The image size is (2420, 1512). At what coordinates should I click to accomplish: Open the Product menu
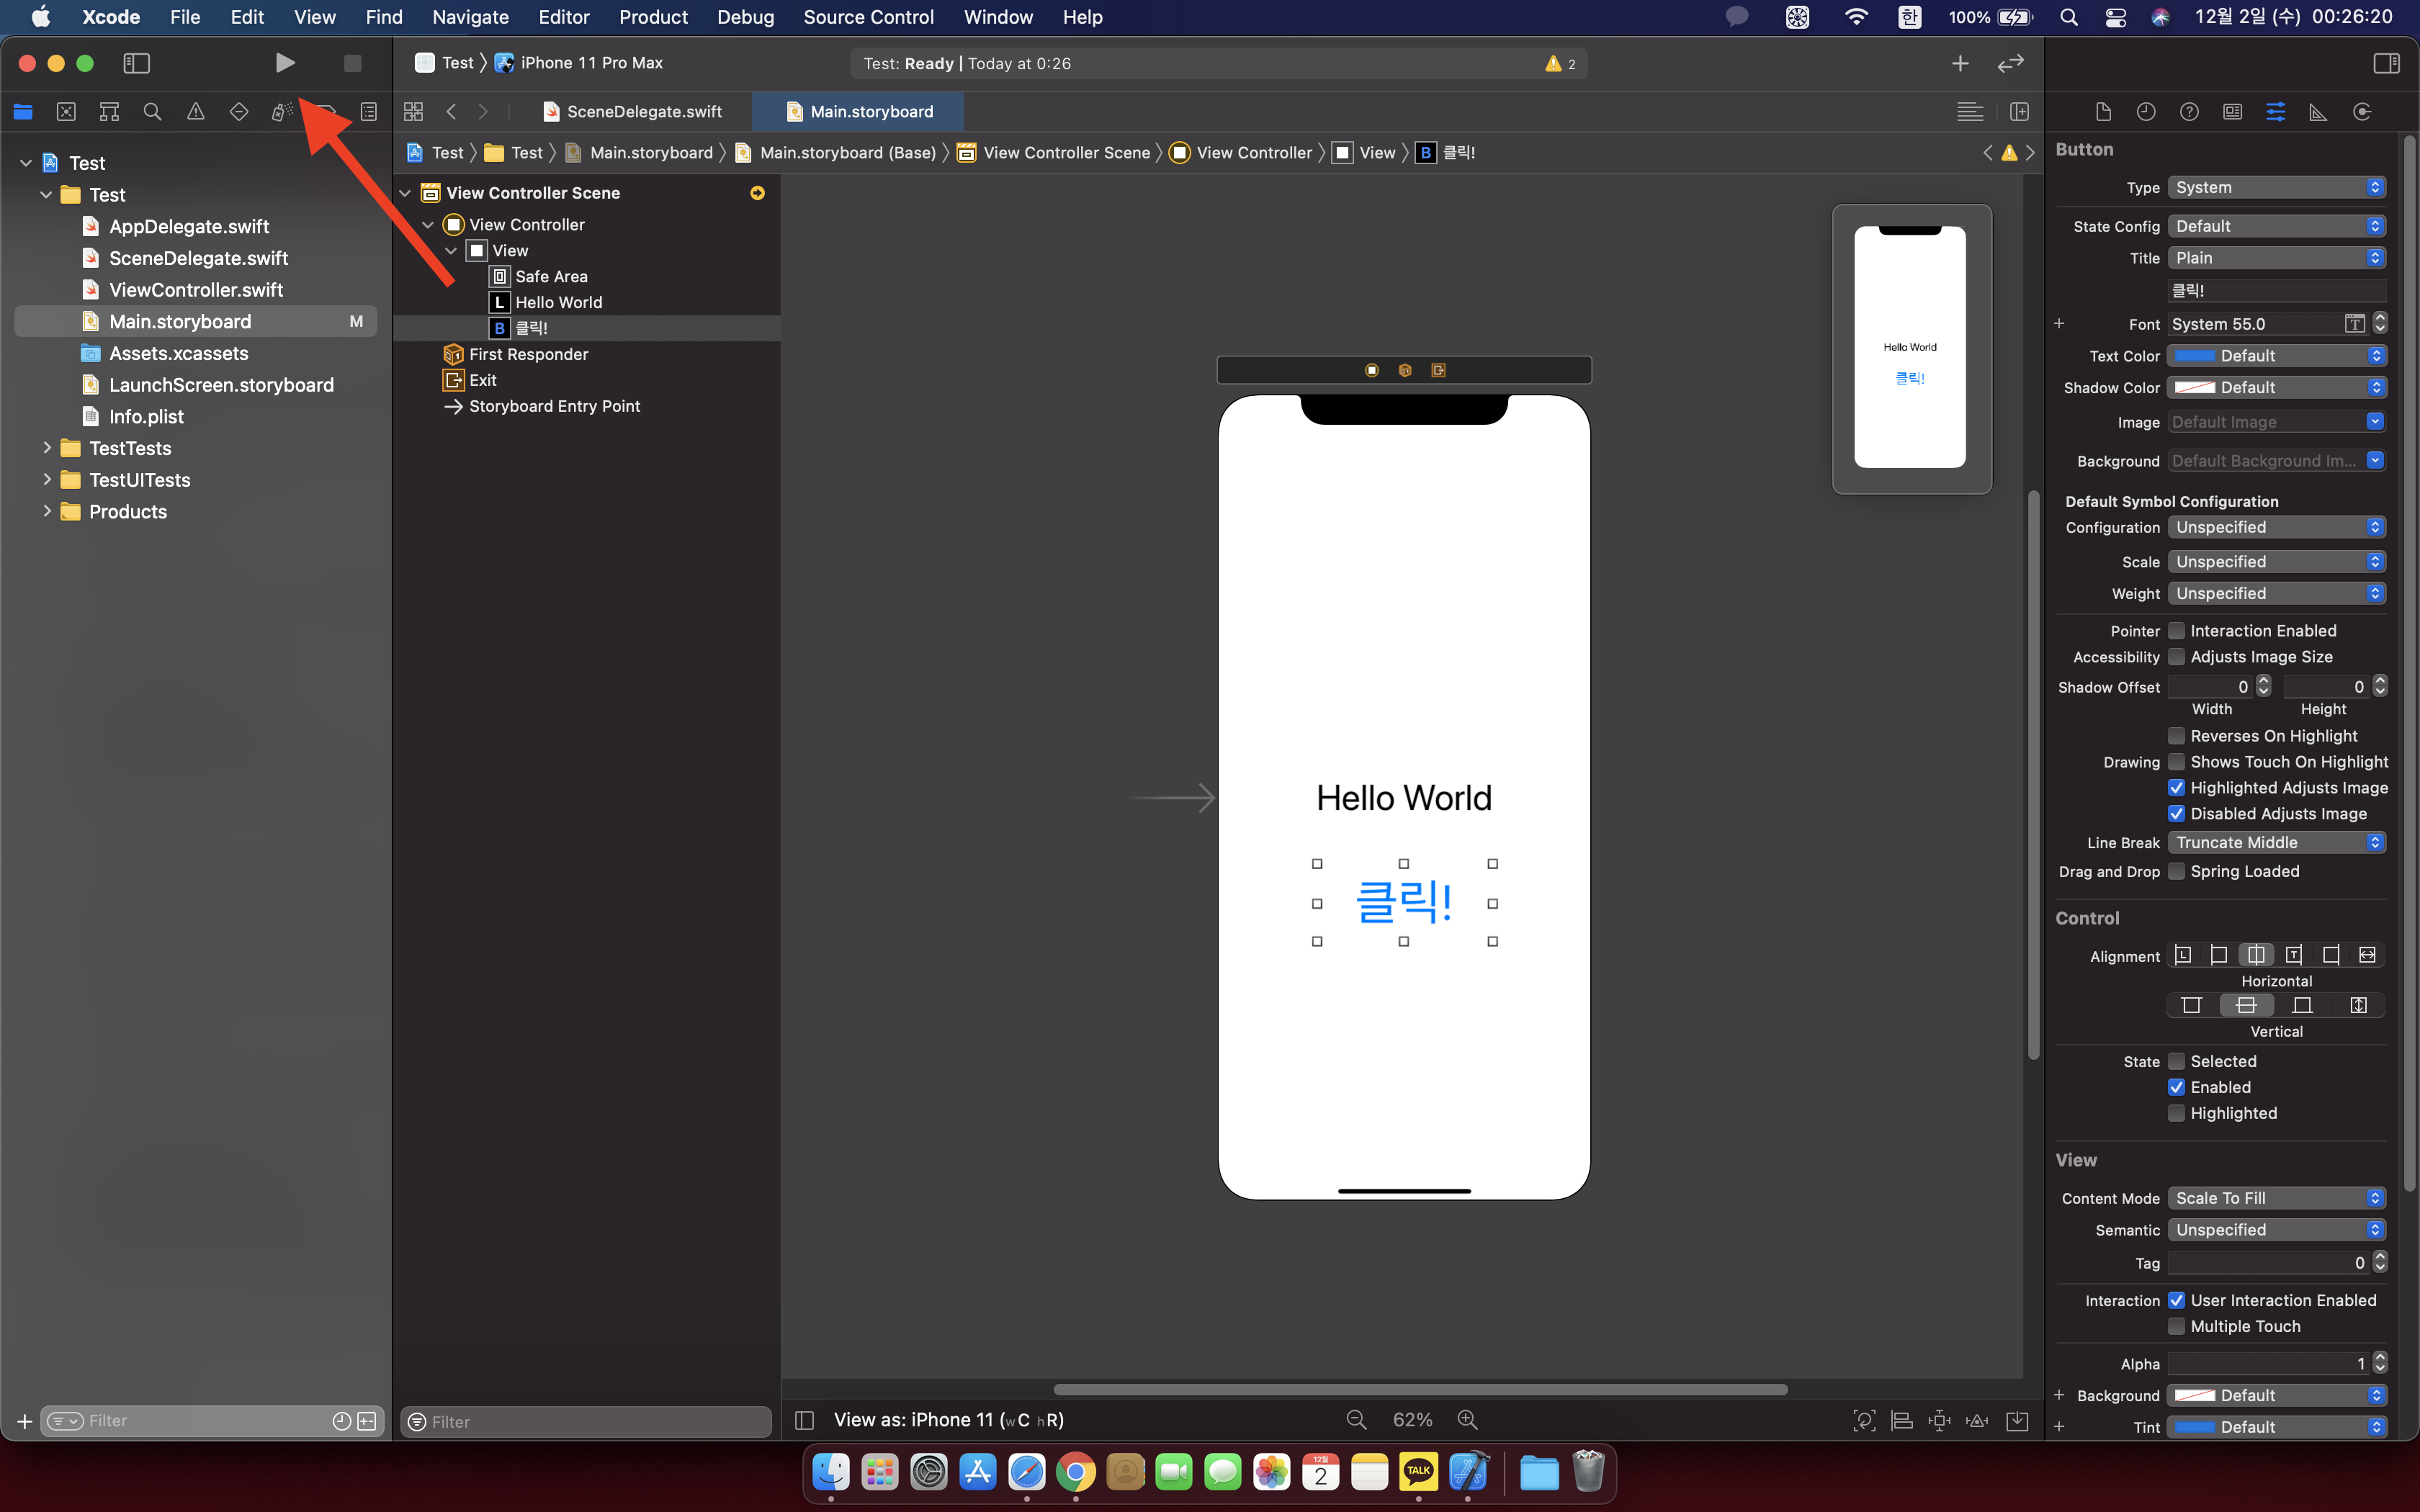[x=653, y=17]
